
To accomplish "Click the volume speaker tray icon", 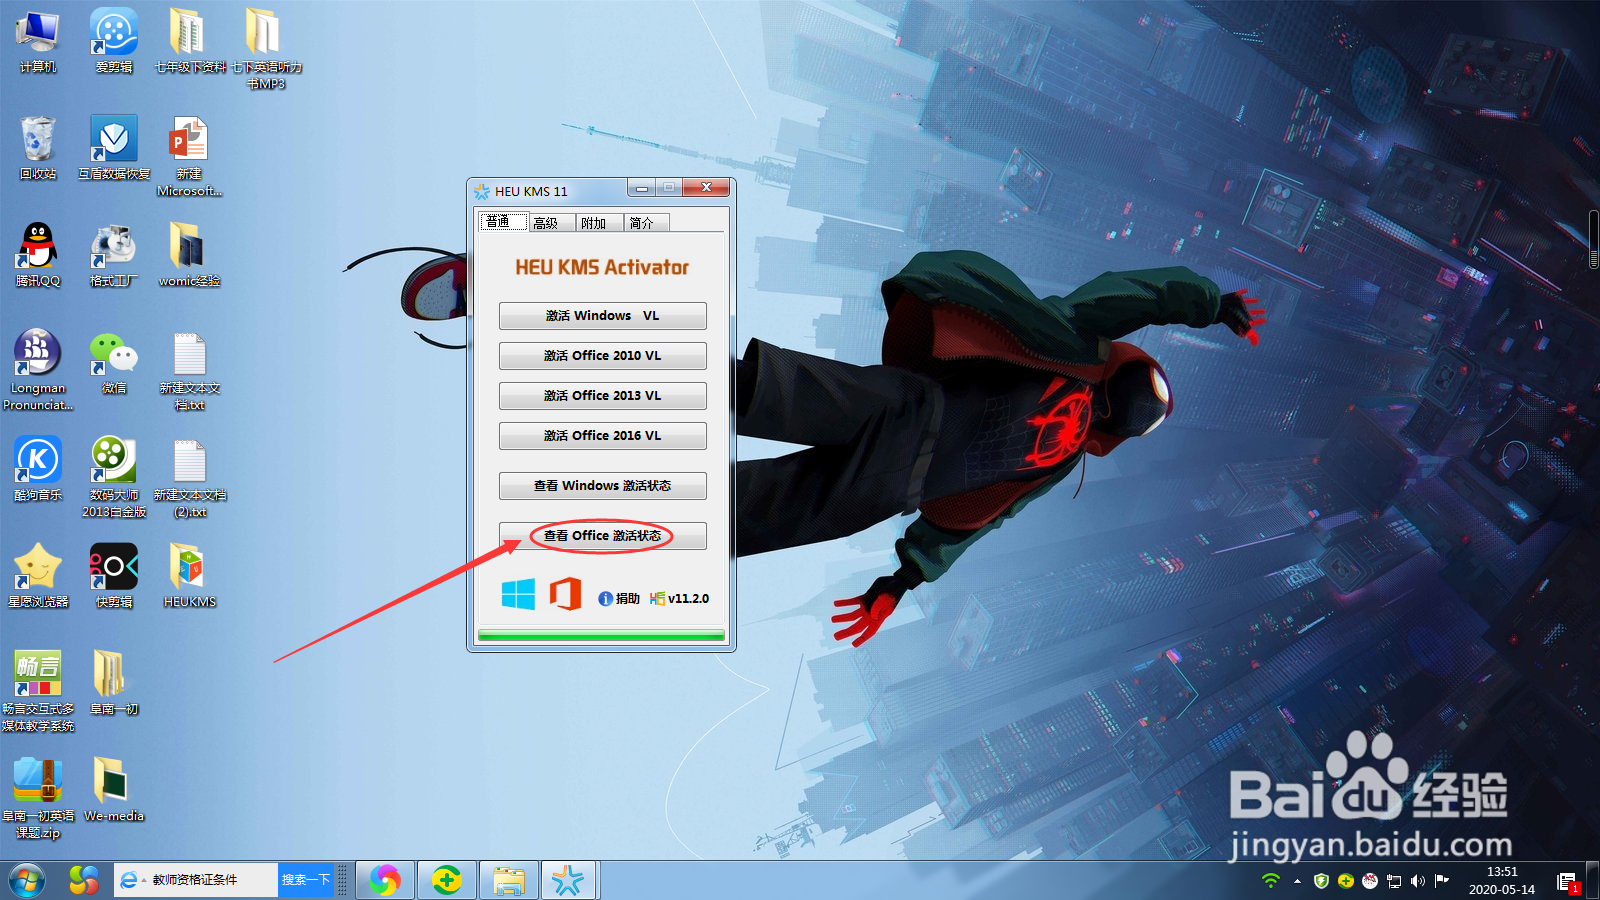I will 1417,881.
